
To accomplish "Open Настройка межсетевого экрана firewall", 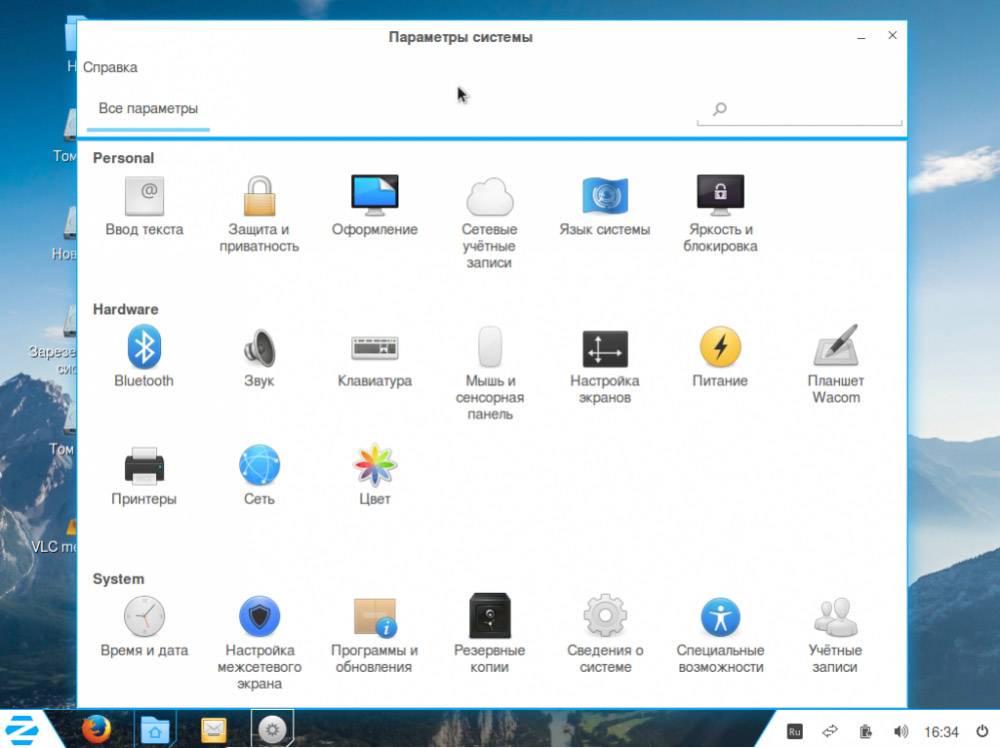I will tap(259, 619).
